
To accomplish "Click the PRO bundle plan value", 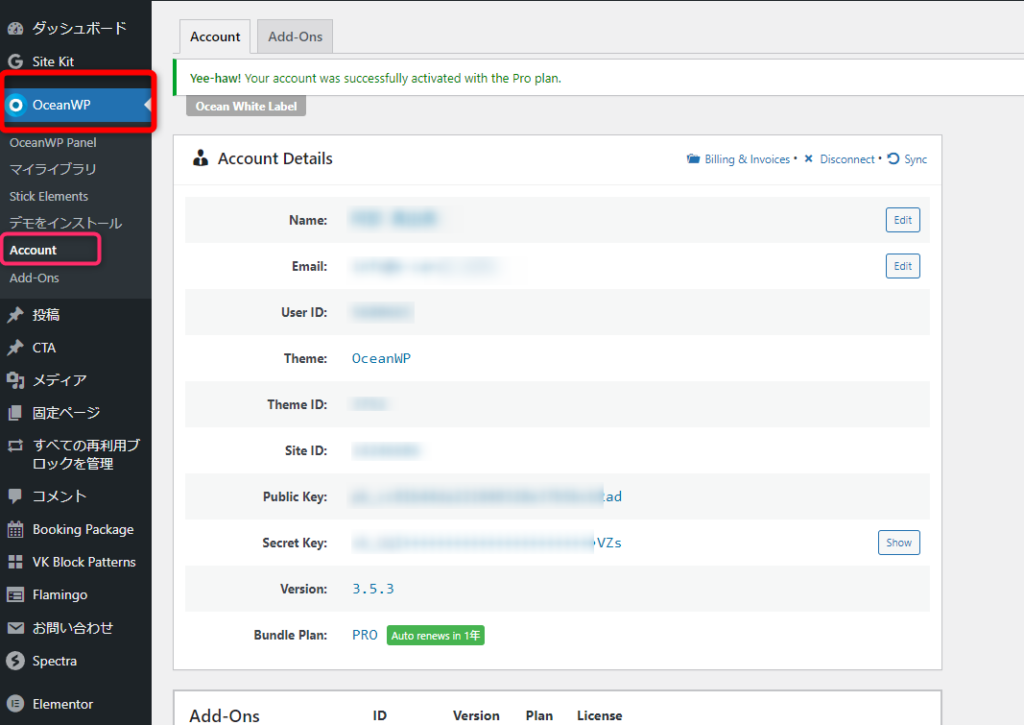I will [365, 635].
